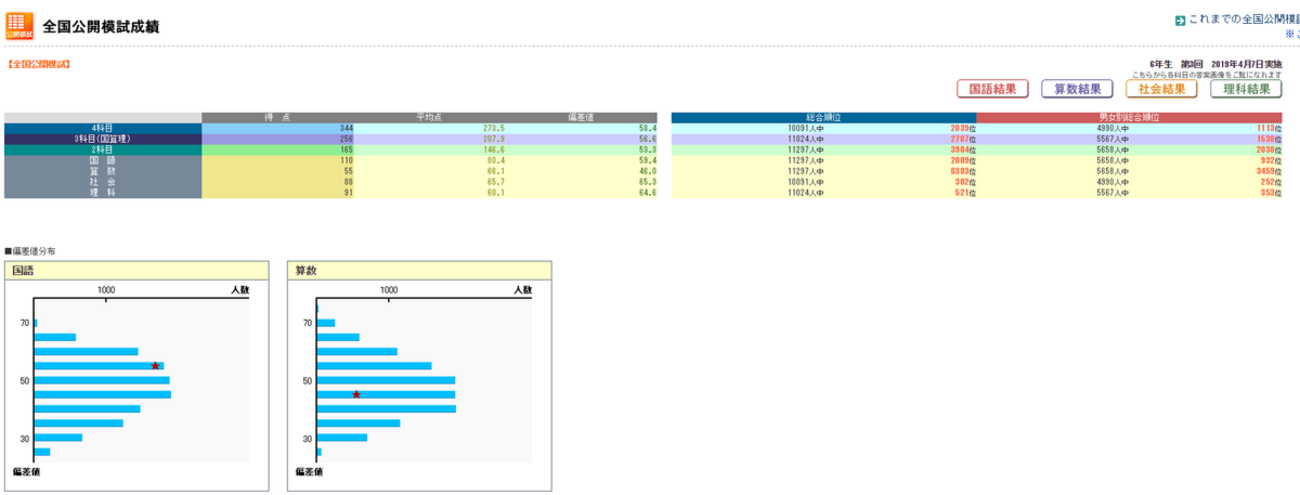1300x495 pixels.
Task: Click the 1538位 gender rank
Action: 1269,139
